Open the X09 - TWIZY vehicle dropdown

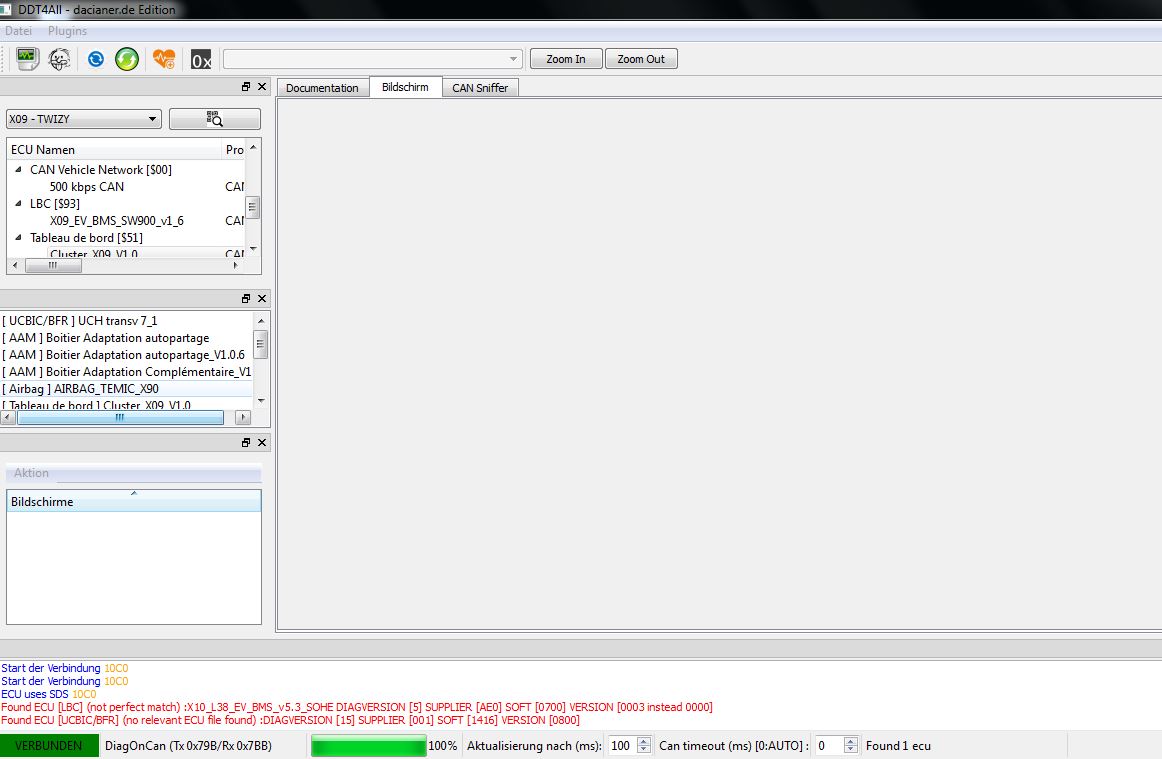(x=84, y=119)
